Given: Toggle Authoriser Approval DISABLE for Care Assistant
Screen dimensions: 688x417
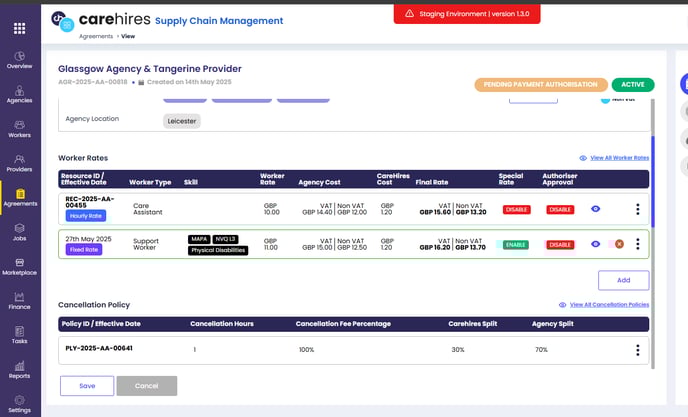Looking at the screenshot, I should click(560, 209).
